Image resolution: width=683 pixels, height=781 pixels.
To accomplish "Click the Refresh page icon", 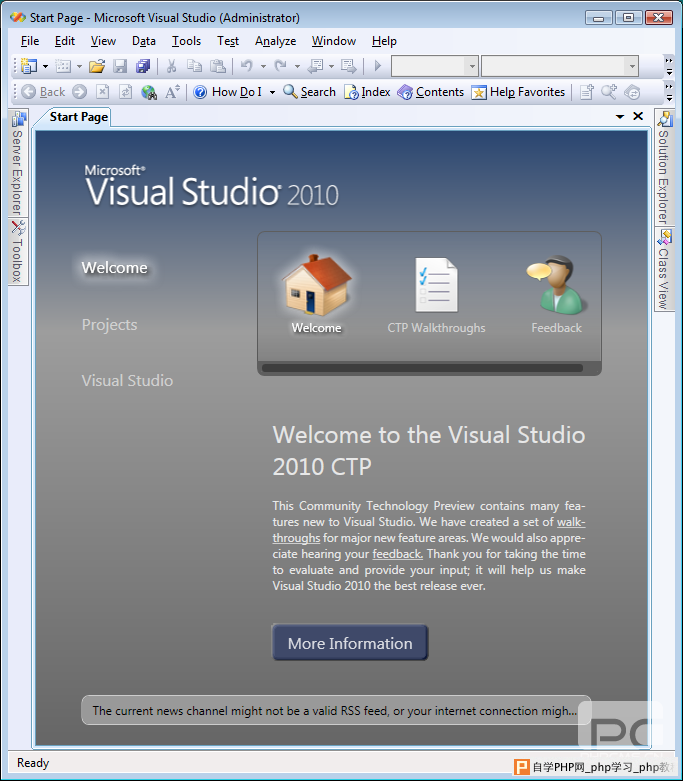I will pos(126,92).
